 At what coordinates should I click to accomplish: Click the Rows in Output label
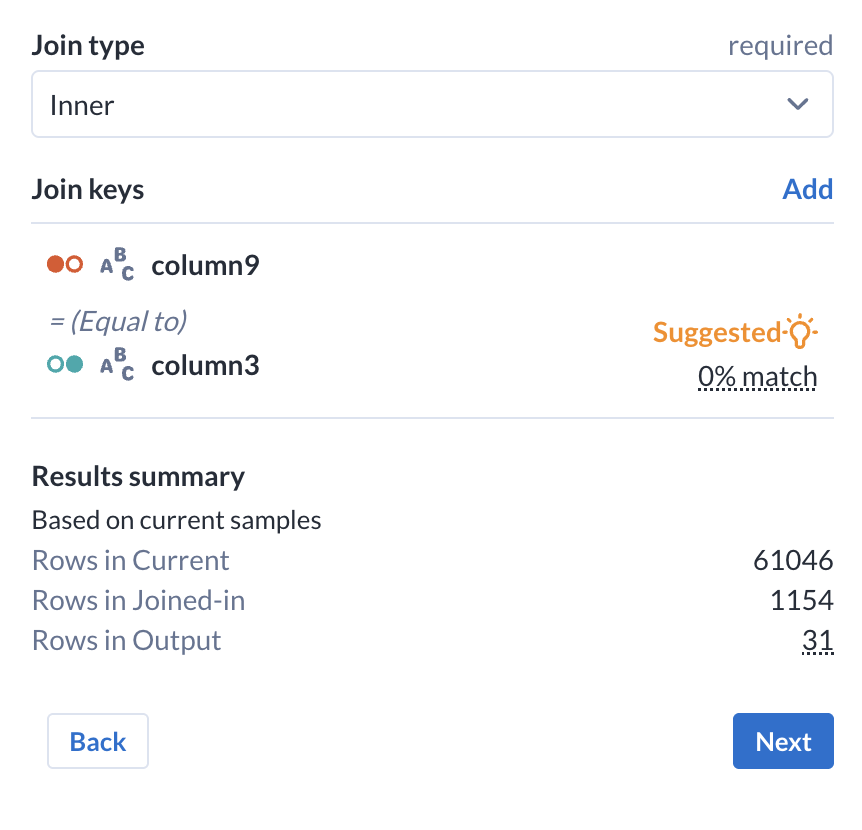click(x=127, y=640)
